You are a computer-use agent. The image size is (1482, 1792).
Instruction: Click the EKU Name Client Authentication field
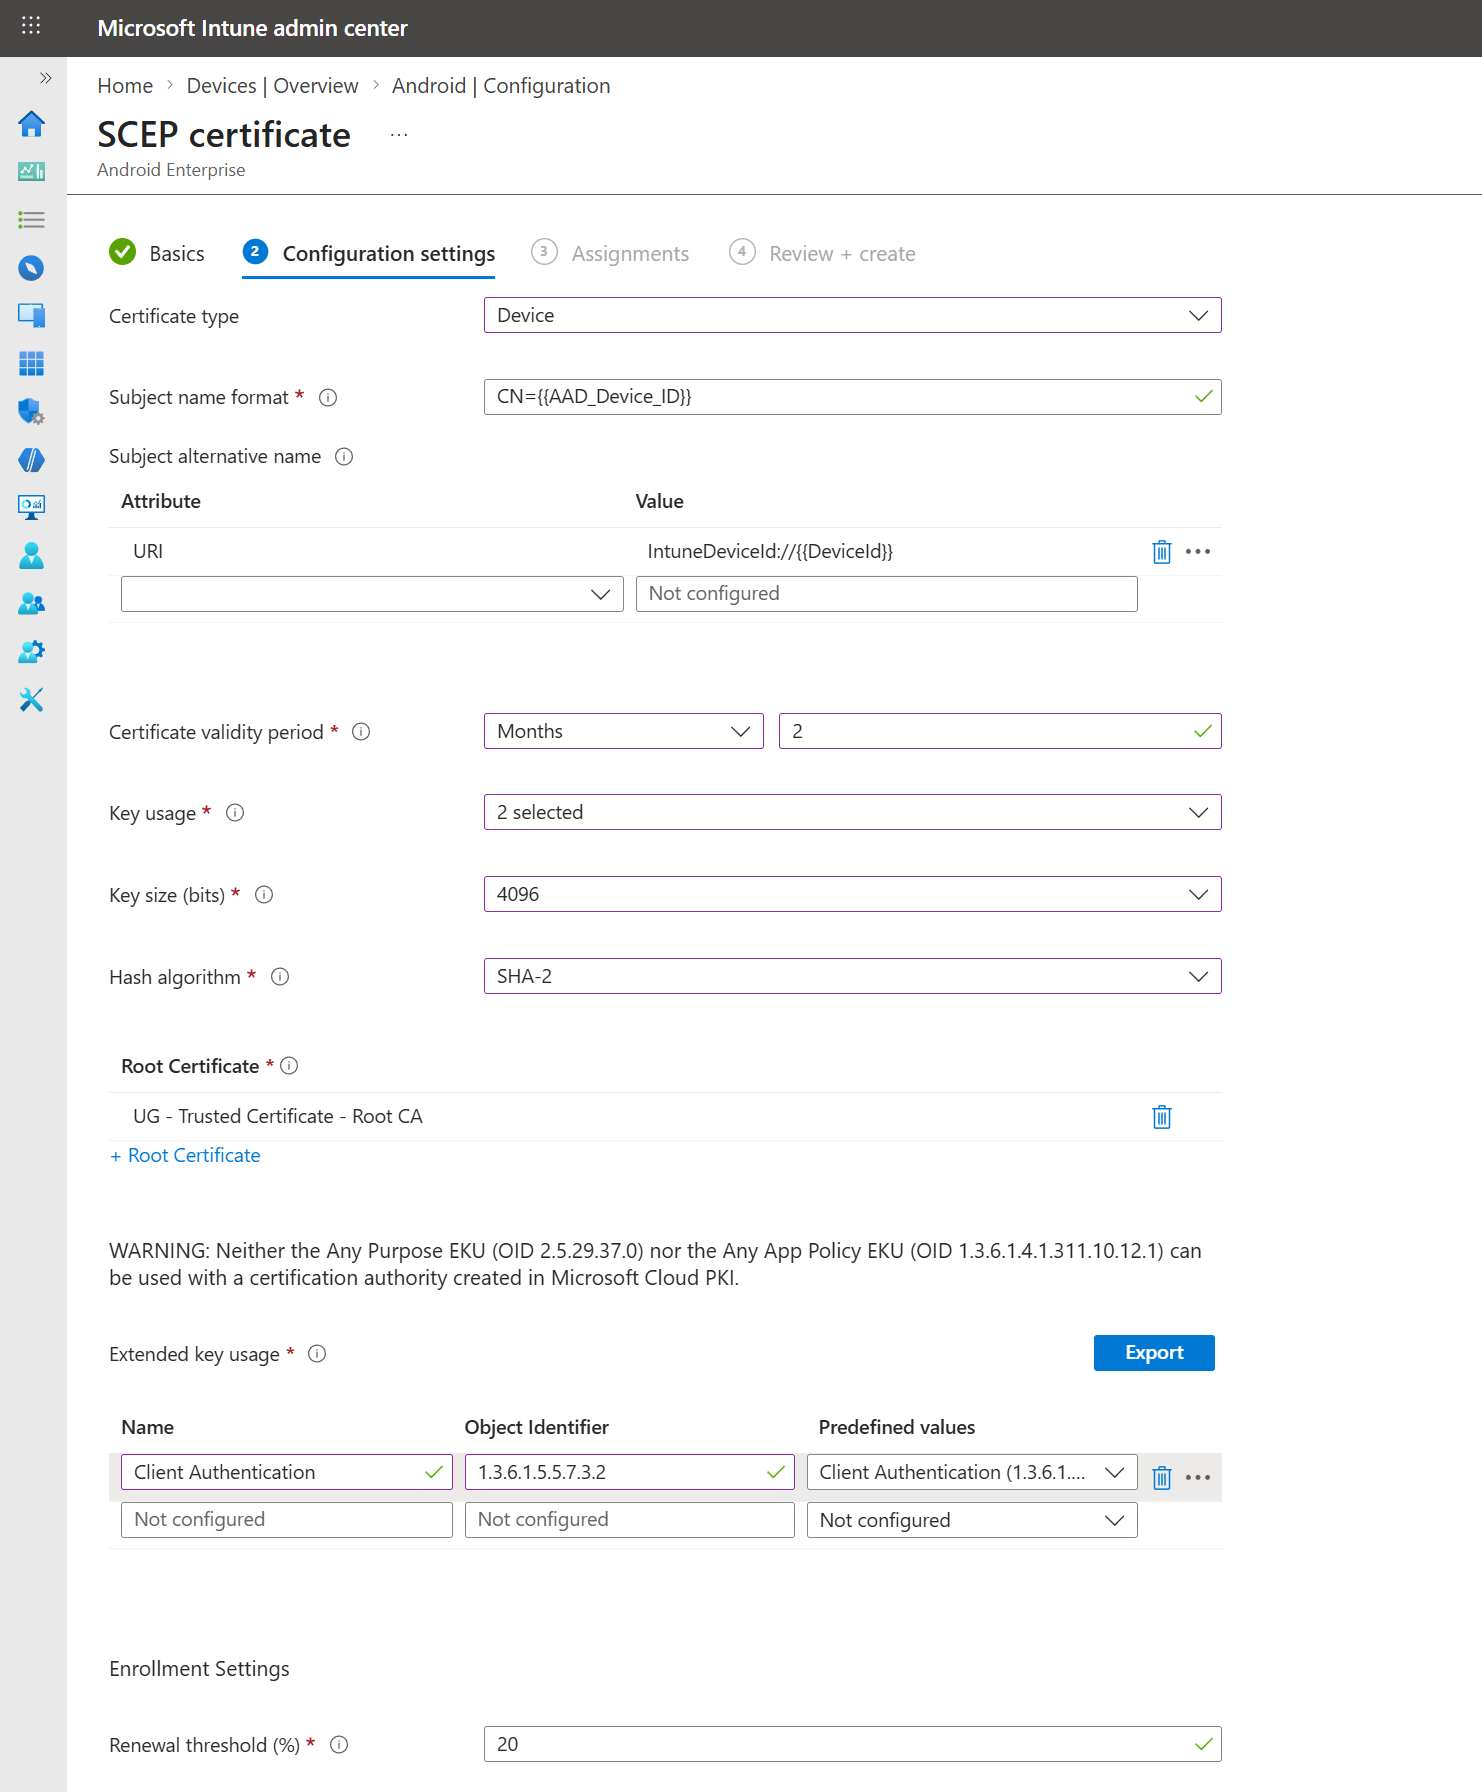pyautogui.click(x=287, y=1472)
